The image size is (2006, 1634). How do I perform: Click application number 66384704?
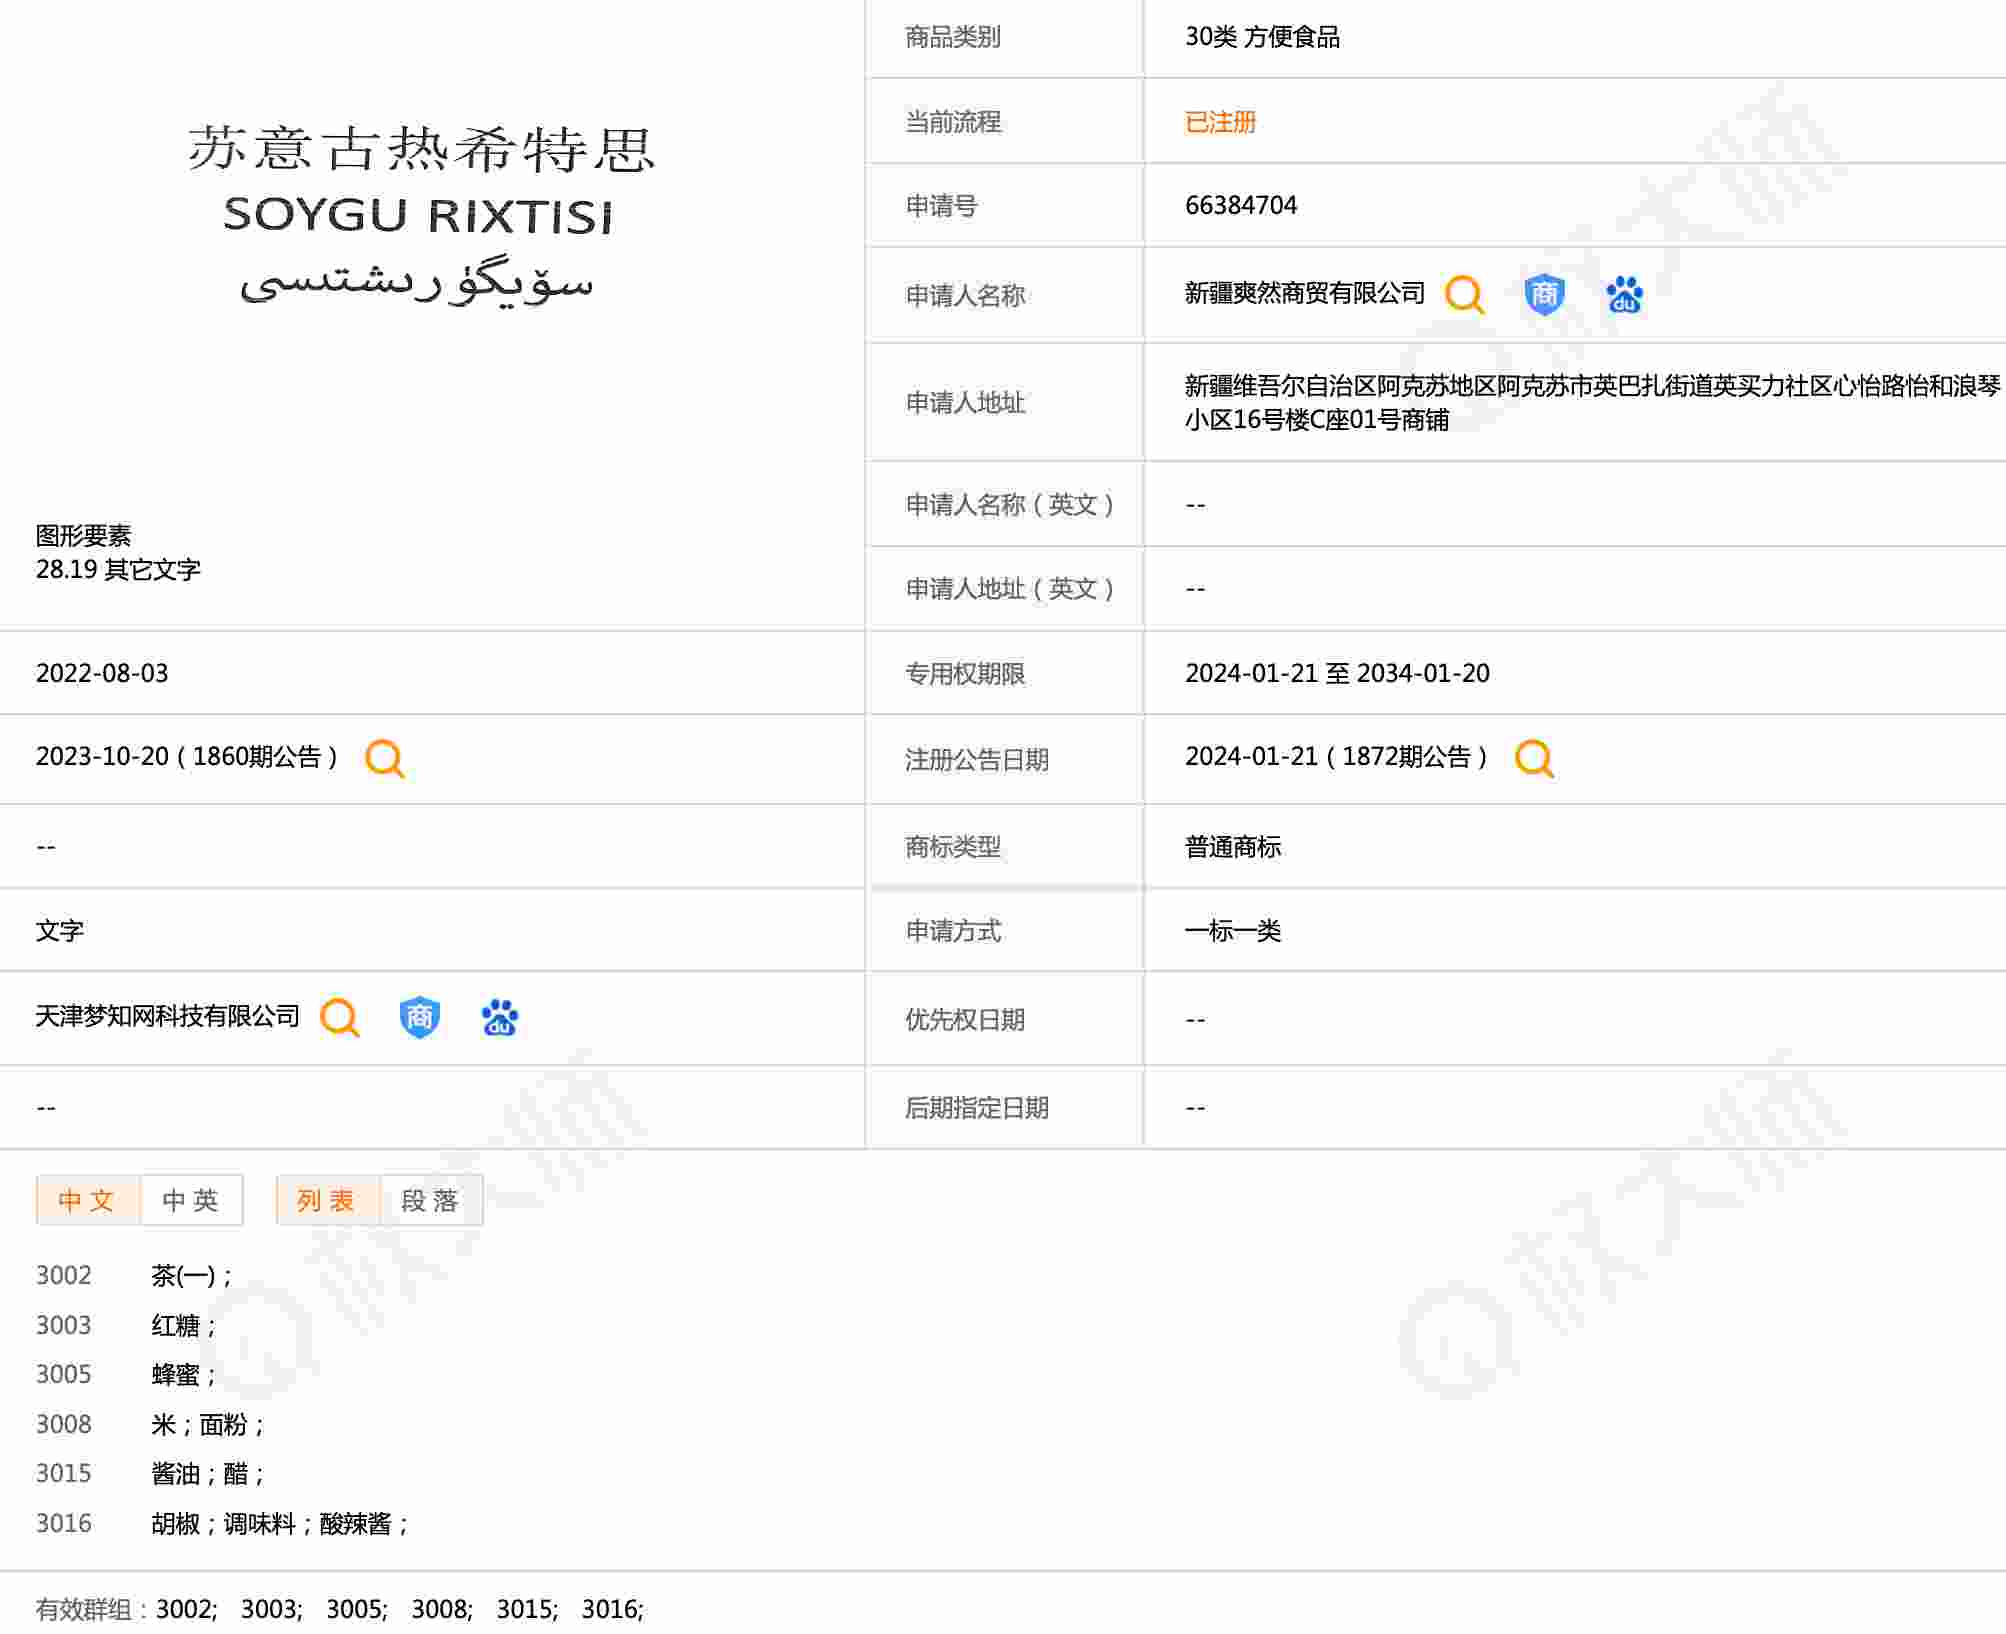click(x=1240, y=205)
